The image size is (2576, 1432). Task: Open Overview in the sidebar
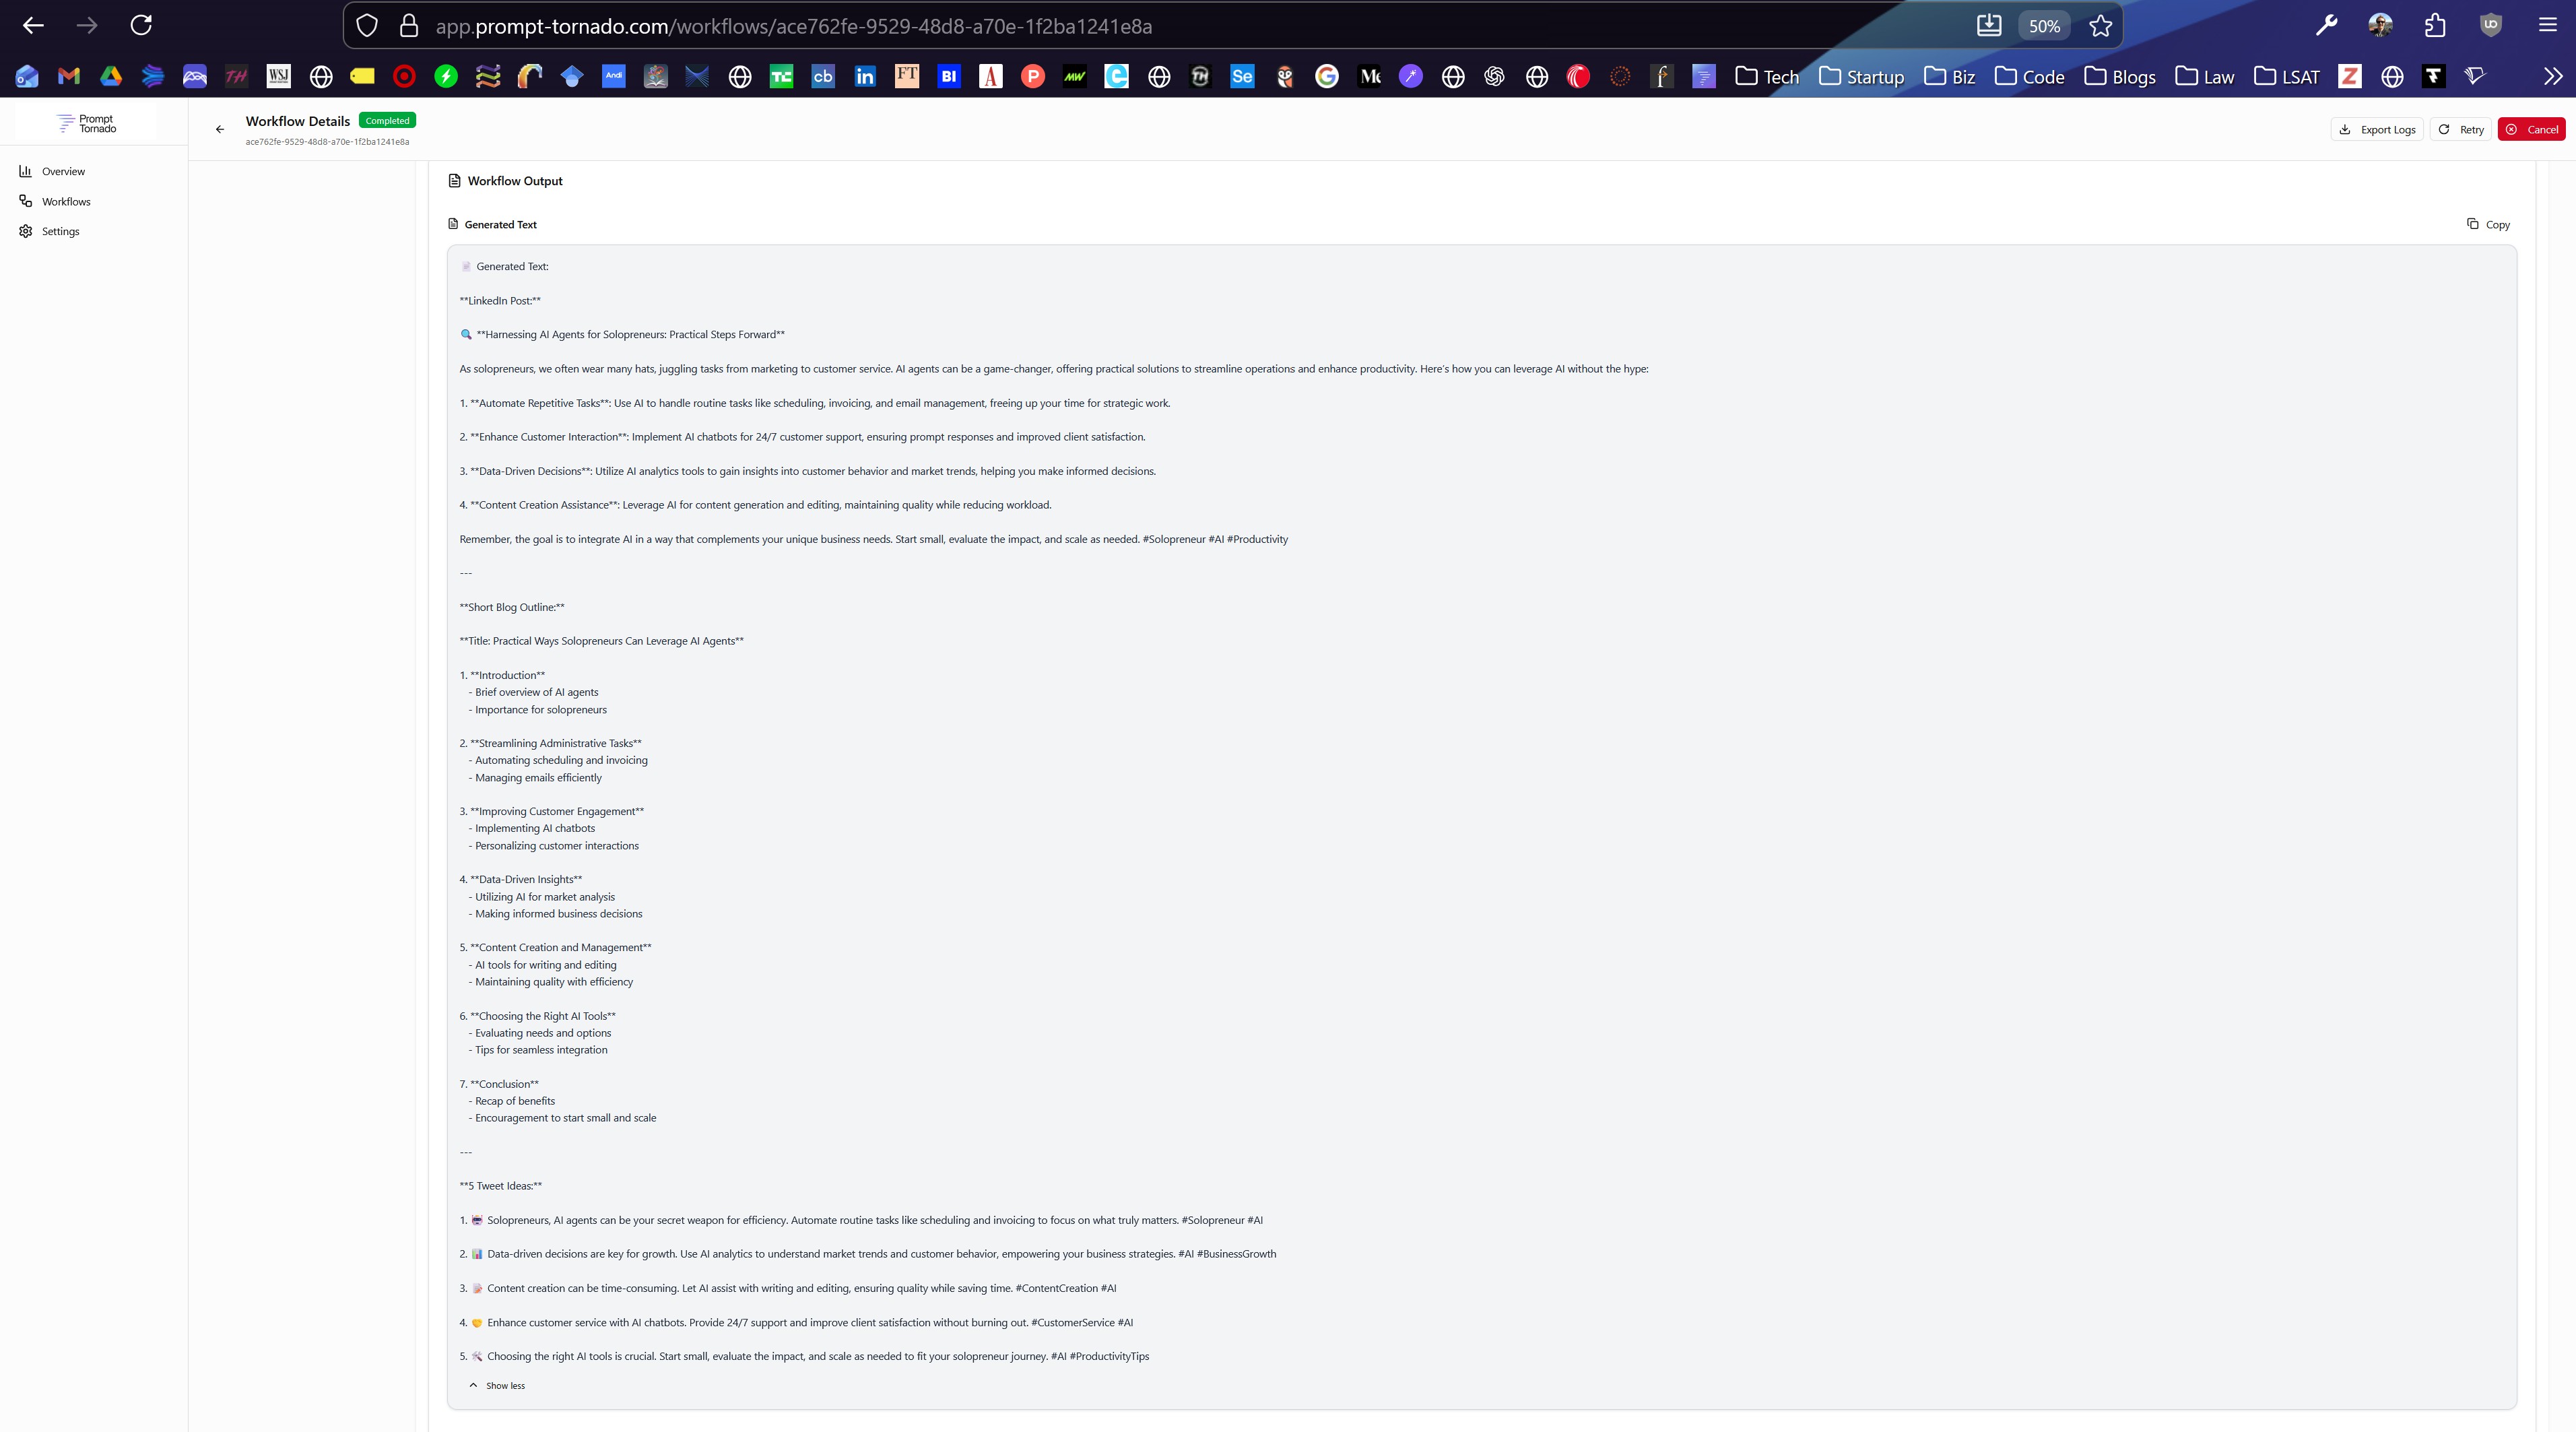[63, 171]
